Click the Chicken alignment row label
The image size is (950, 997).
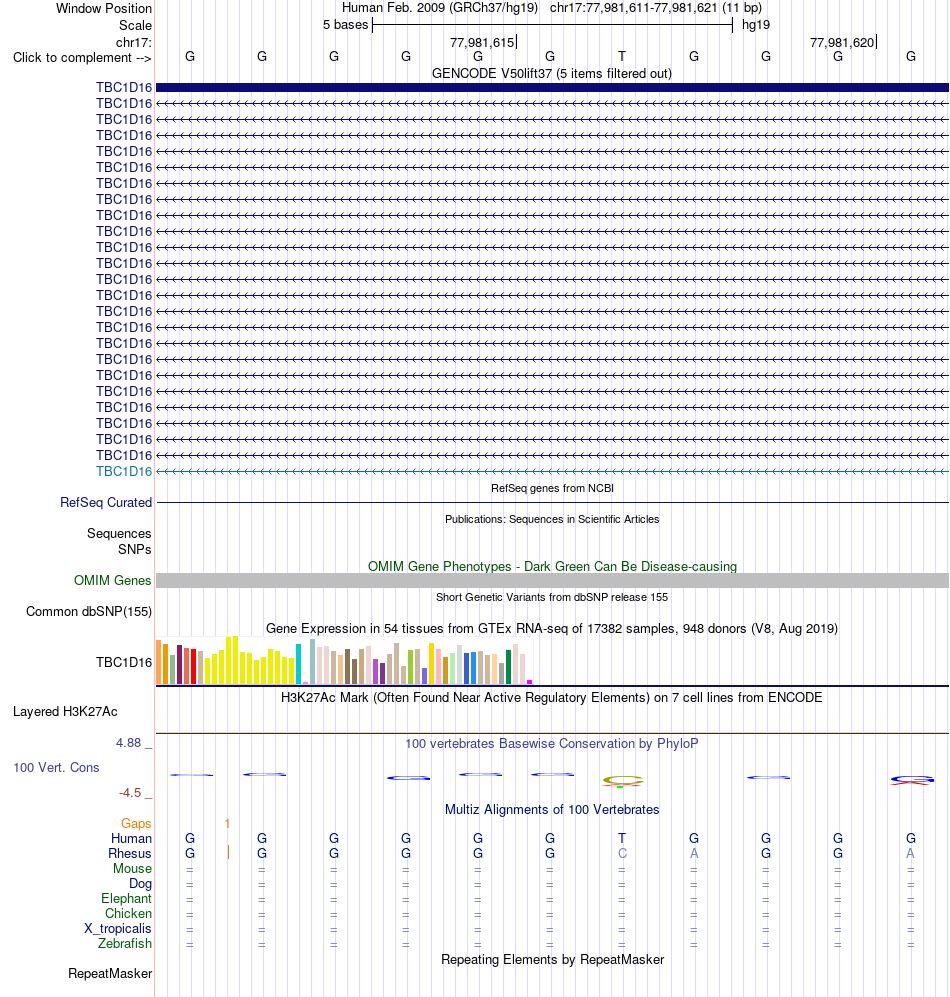(x=128, y=914)
